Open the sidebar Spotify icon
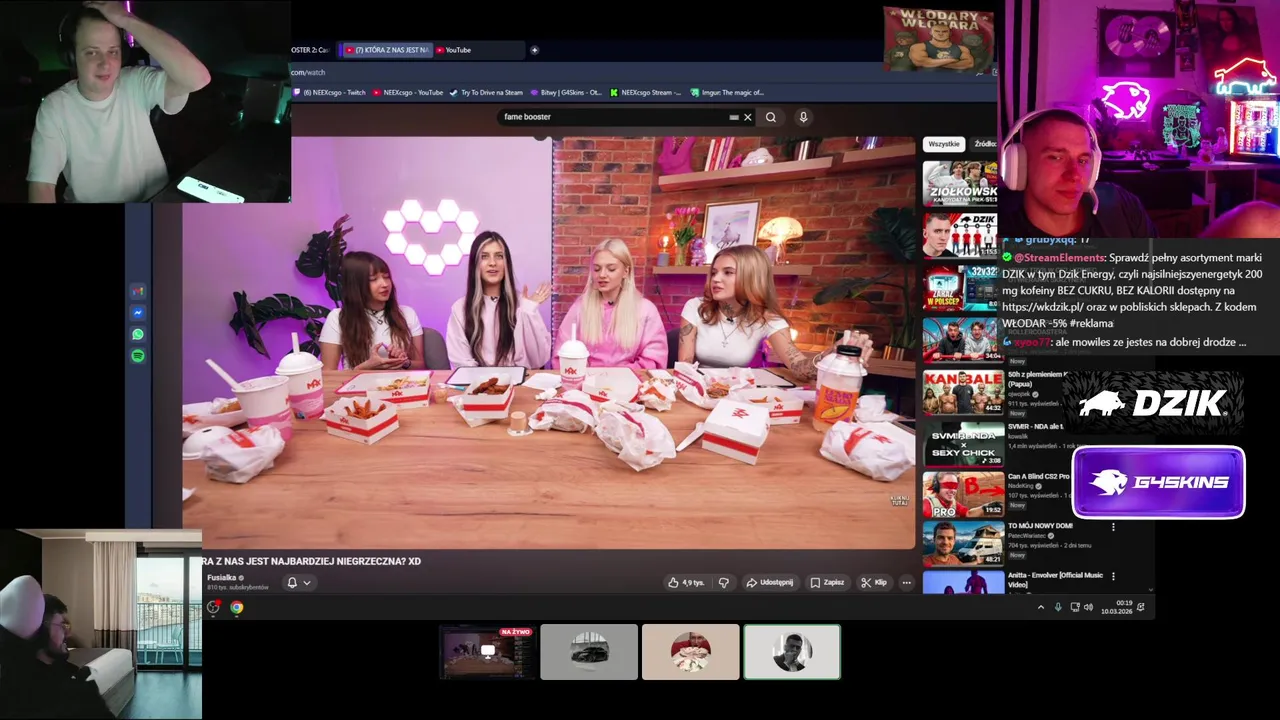Viewport: 1280px width, 720px height. pyautogui.click(x=138, y=356)
